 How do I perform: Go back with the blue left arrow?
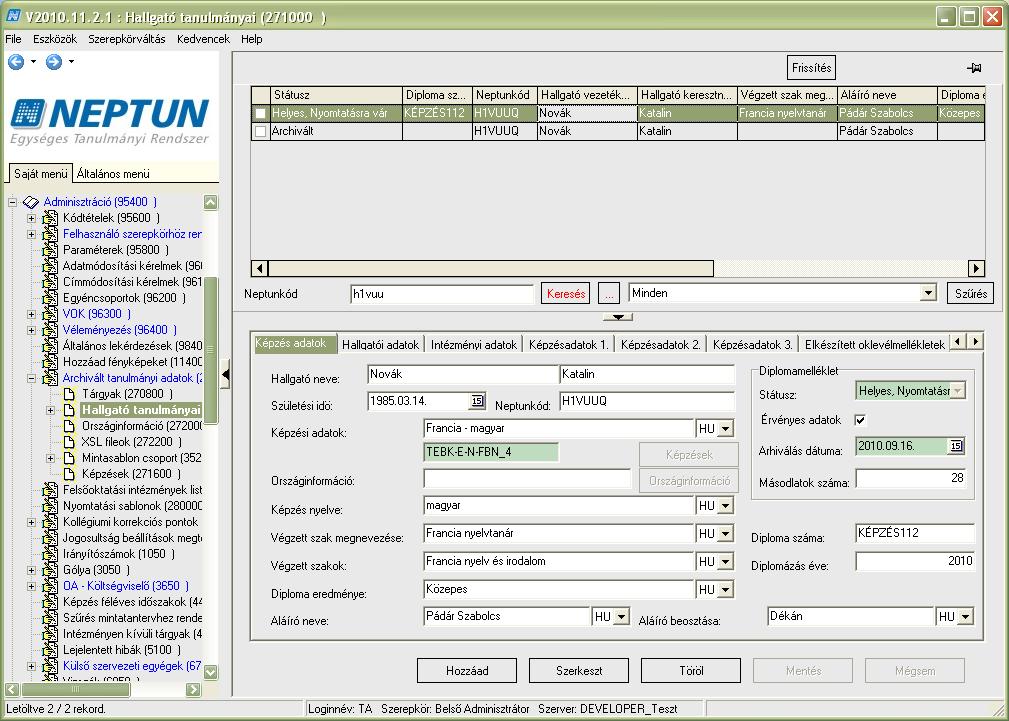click(x=16, y=62)
